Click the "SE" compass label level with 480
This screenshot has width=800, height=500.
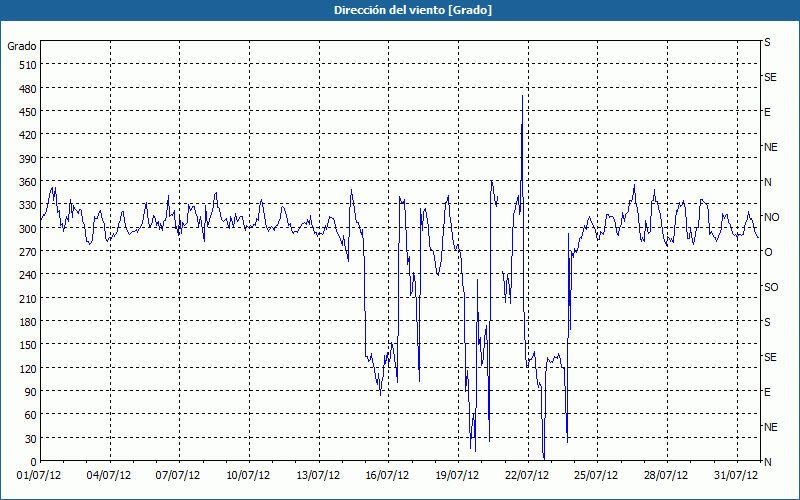(770, 77)
